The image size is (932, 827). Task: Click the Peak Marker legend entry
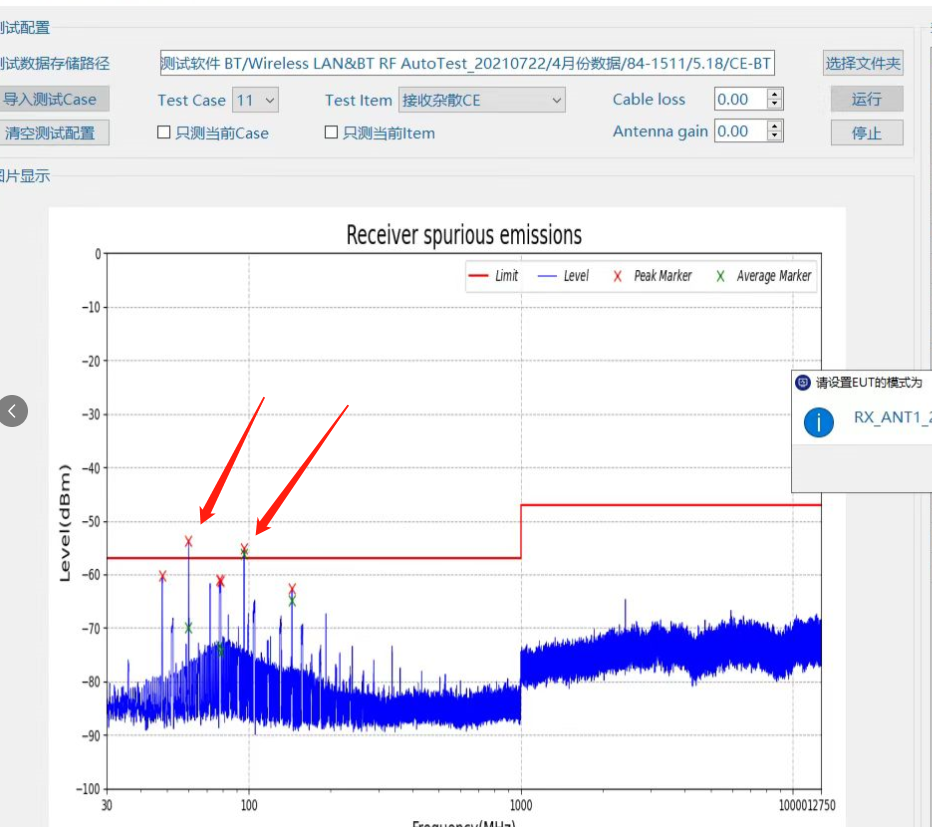click(652, 276)
